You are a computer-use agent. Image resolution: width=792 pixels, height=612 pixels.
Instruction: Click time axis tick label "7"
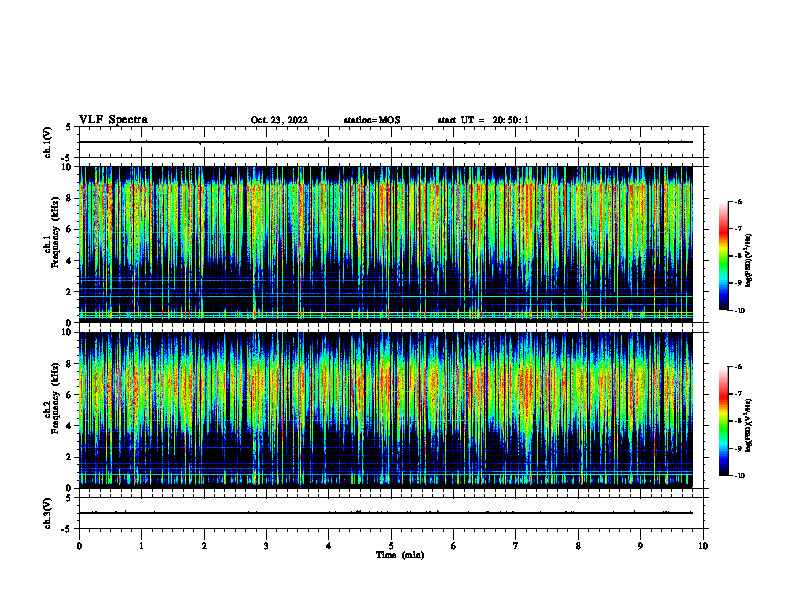(516, 546)
